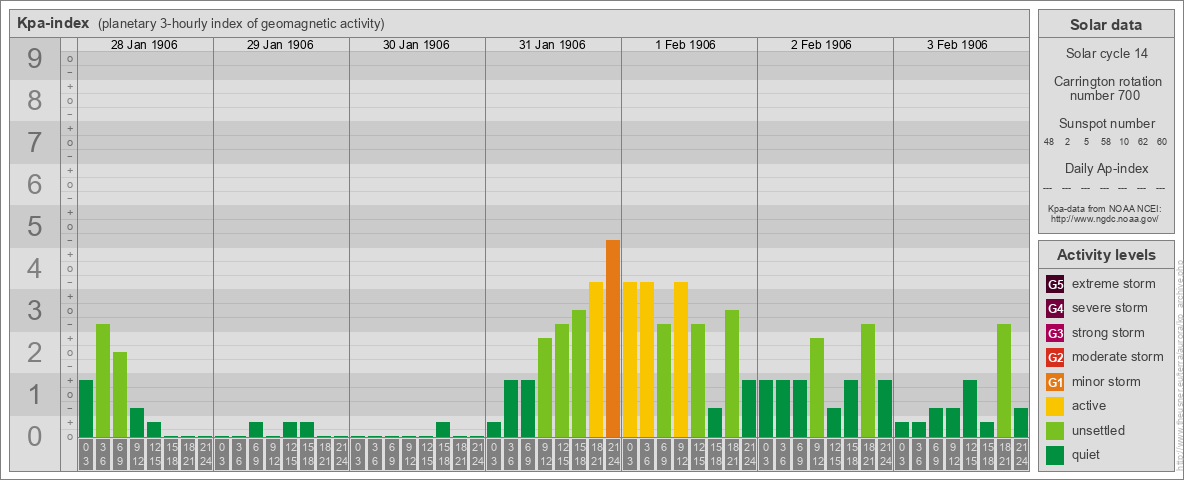Click the Kp axis label 4
This screenshot has height=480, width=1184.
tap(34, 269)
